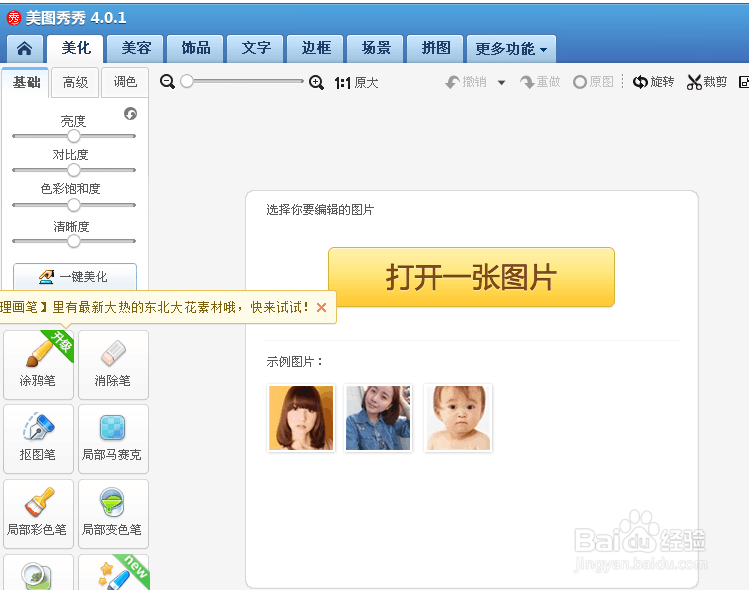The height and width of the screenshot is (590, 749).
Task: Open the 拼图 tab
Action: (435, 48)
